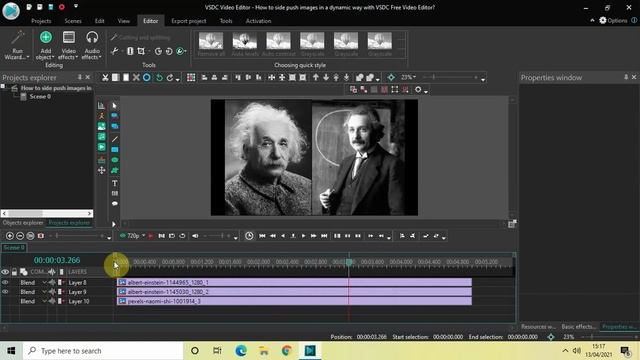
Task: Click the timeline Zoom out minus icon
Action: pyautogui.click(x=20, y=236)
